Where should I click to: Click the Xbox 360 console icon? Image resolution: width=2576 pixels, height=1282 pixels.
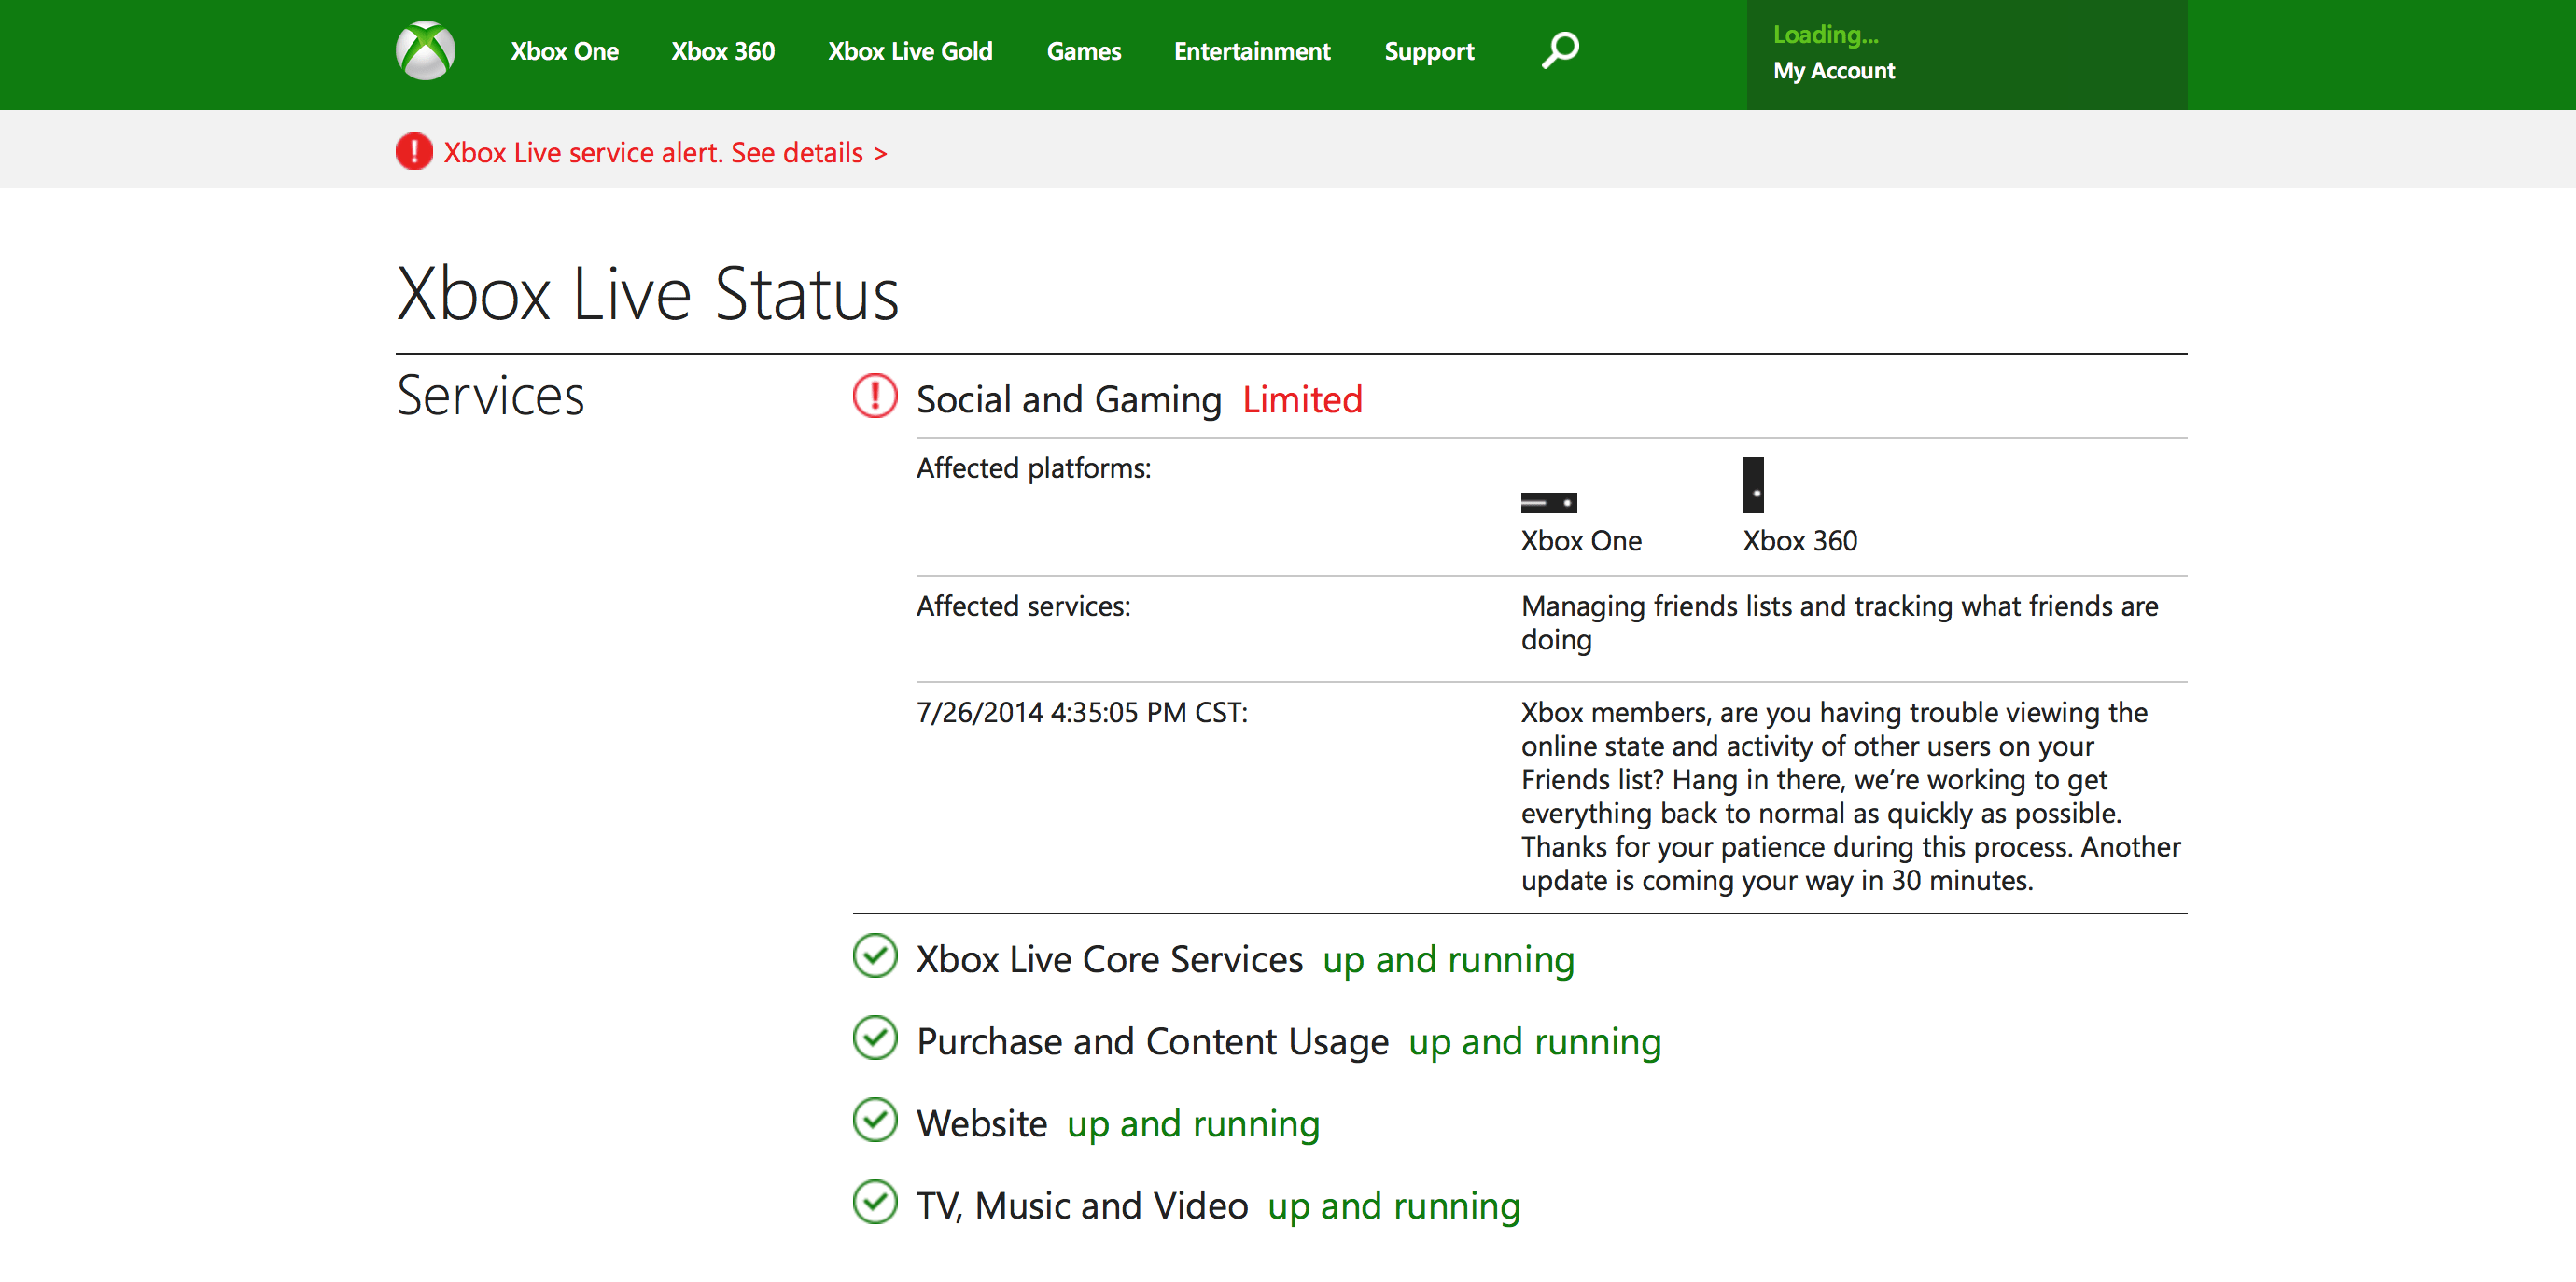pyautogui.click(x=1753, y=485)
